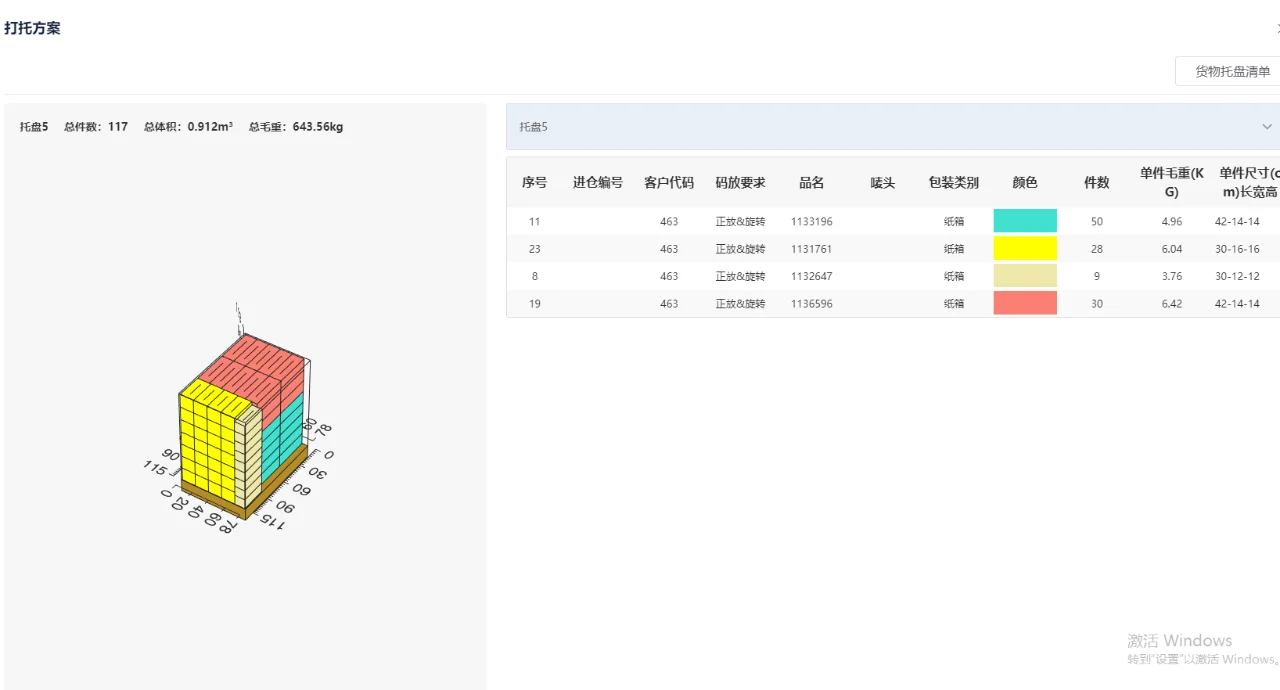Click the 码放要求 column header
This screenshot has width=1280, height=690.
click(740, 183)
